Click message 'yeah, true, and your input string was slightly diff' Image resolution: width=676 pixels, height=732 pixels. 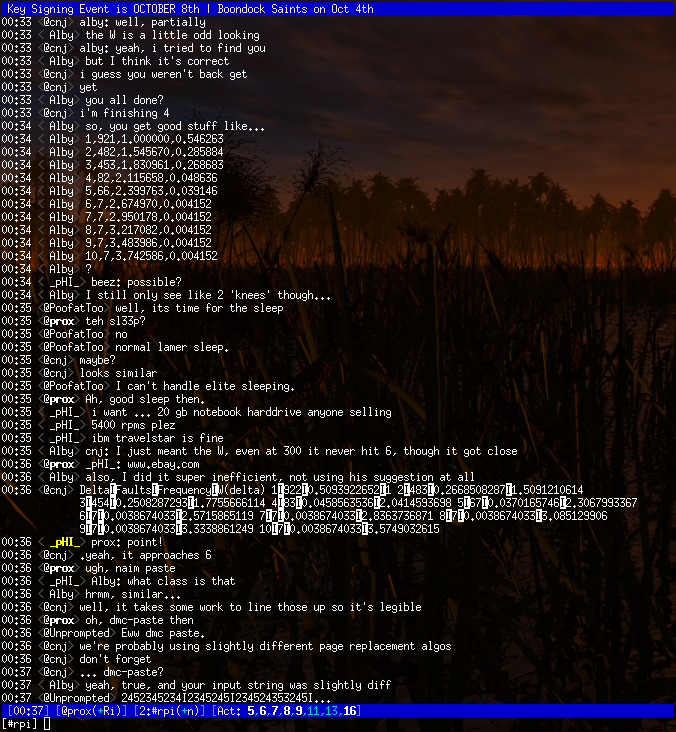click(x=238, y=685)
